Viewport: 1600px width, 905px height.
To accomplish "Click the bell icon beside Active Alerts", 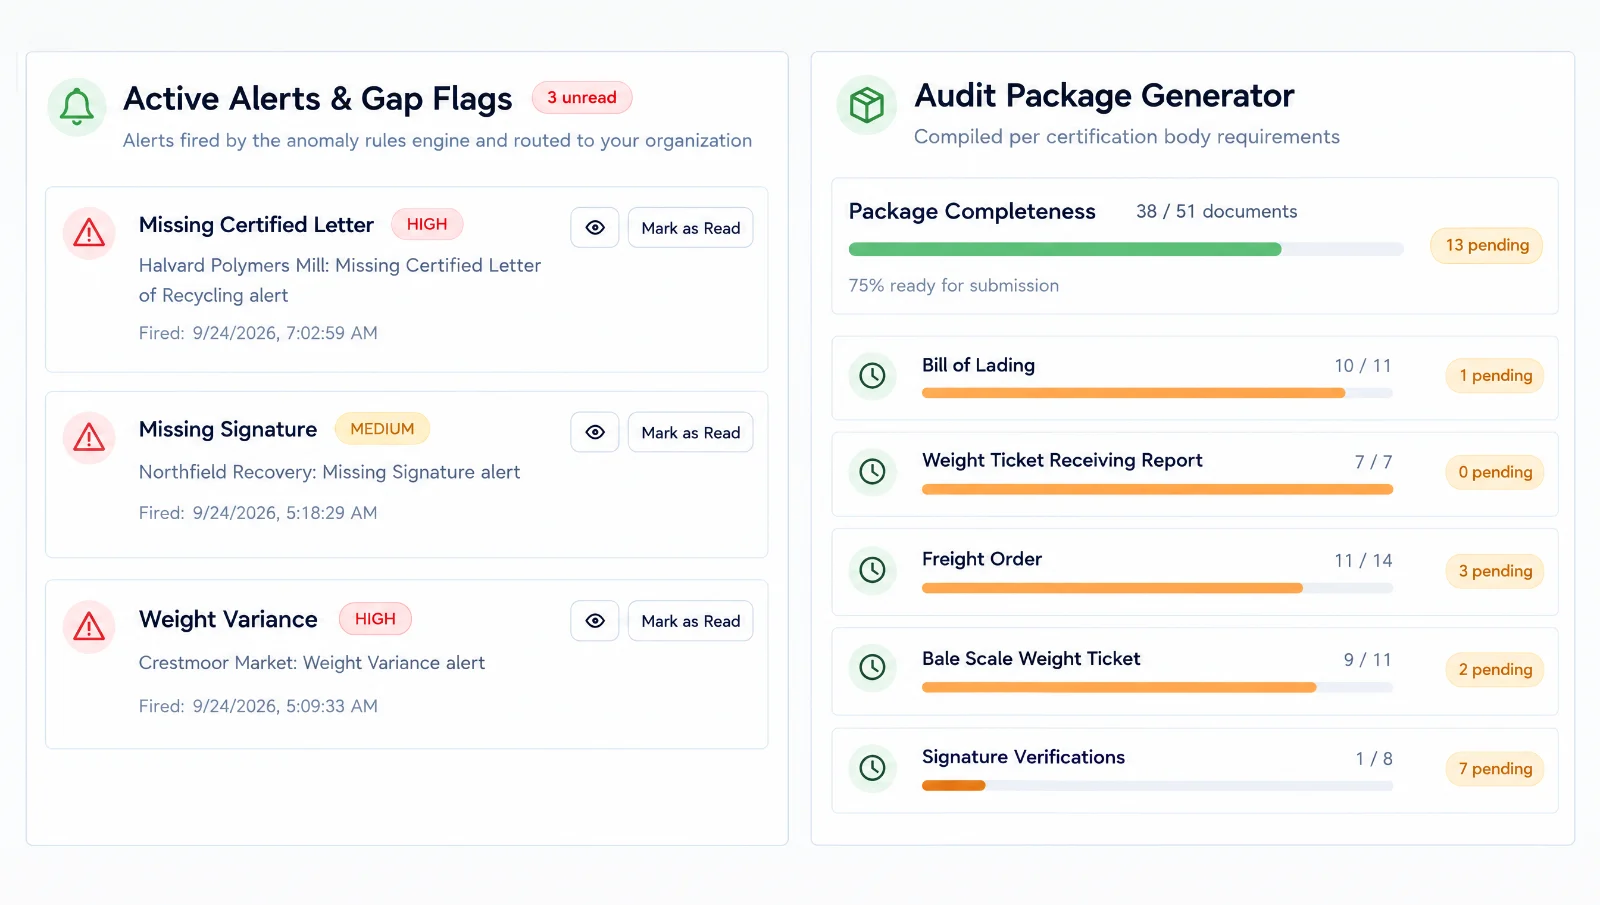I will tap(77, 106).
